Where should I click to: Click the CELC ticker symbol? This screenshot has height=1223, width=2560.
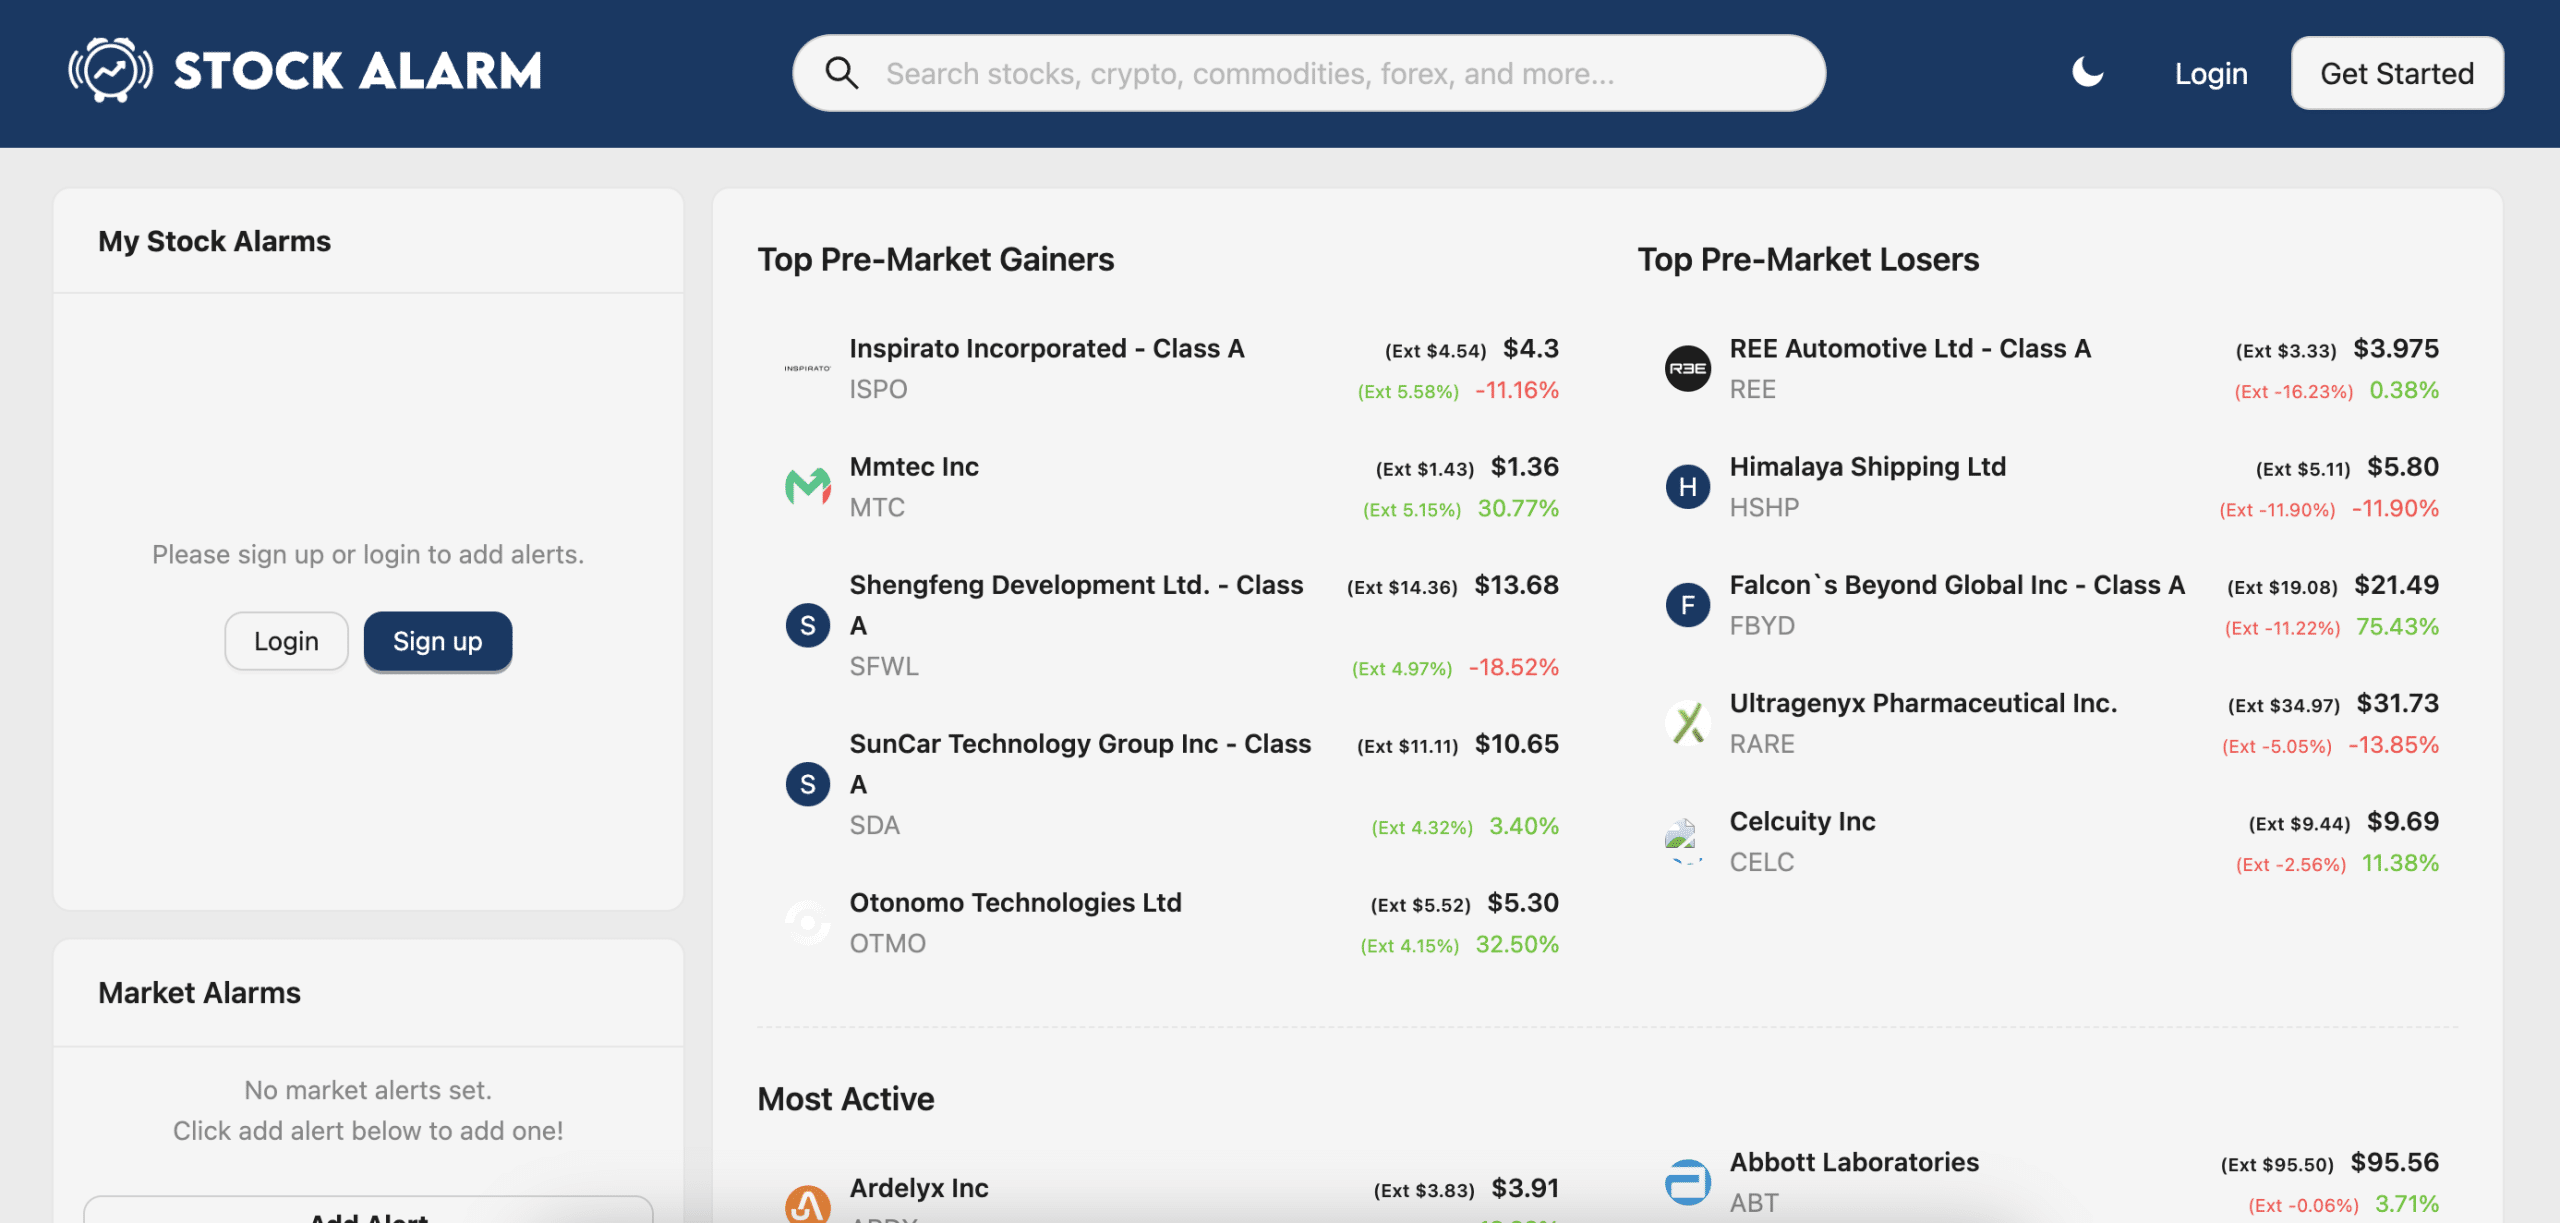coord(1762,862)
